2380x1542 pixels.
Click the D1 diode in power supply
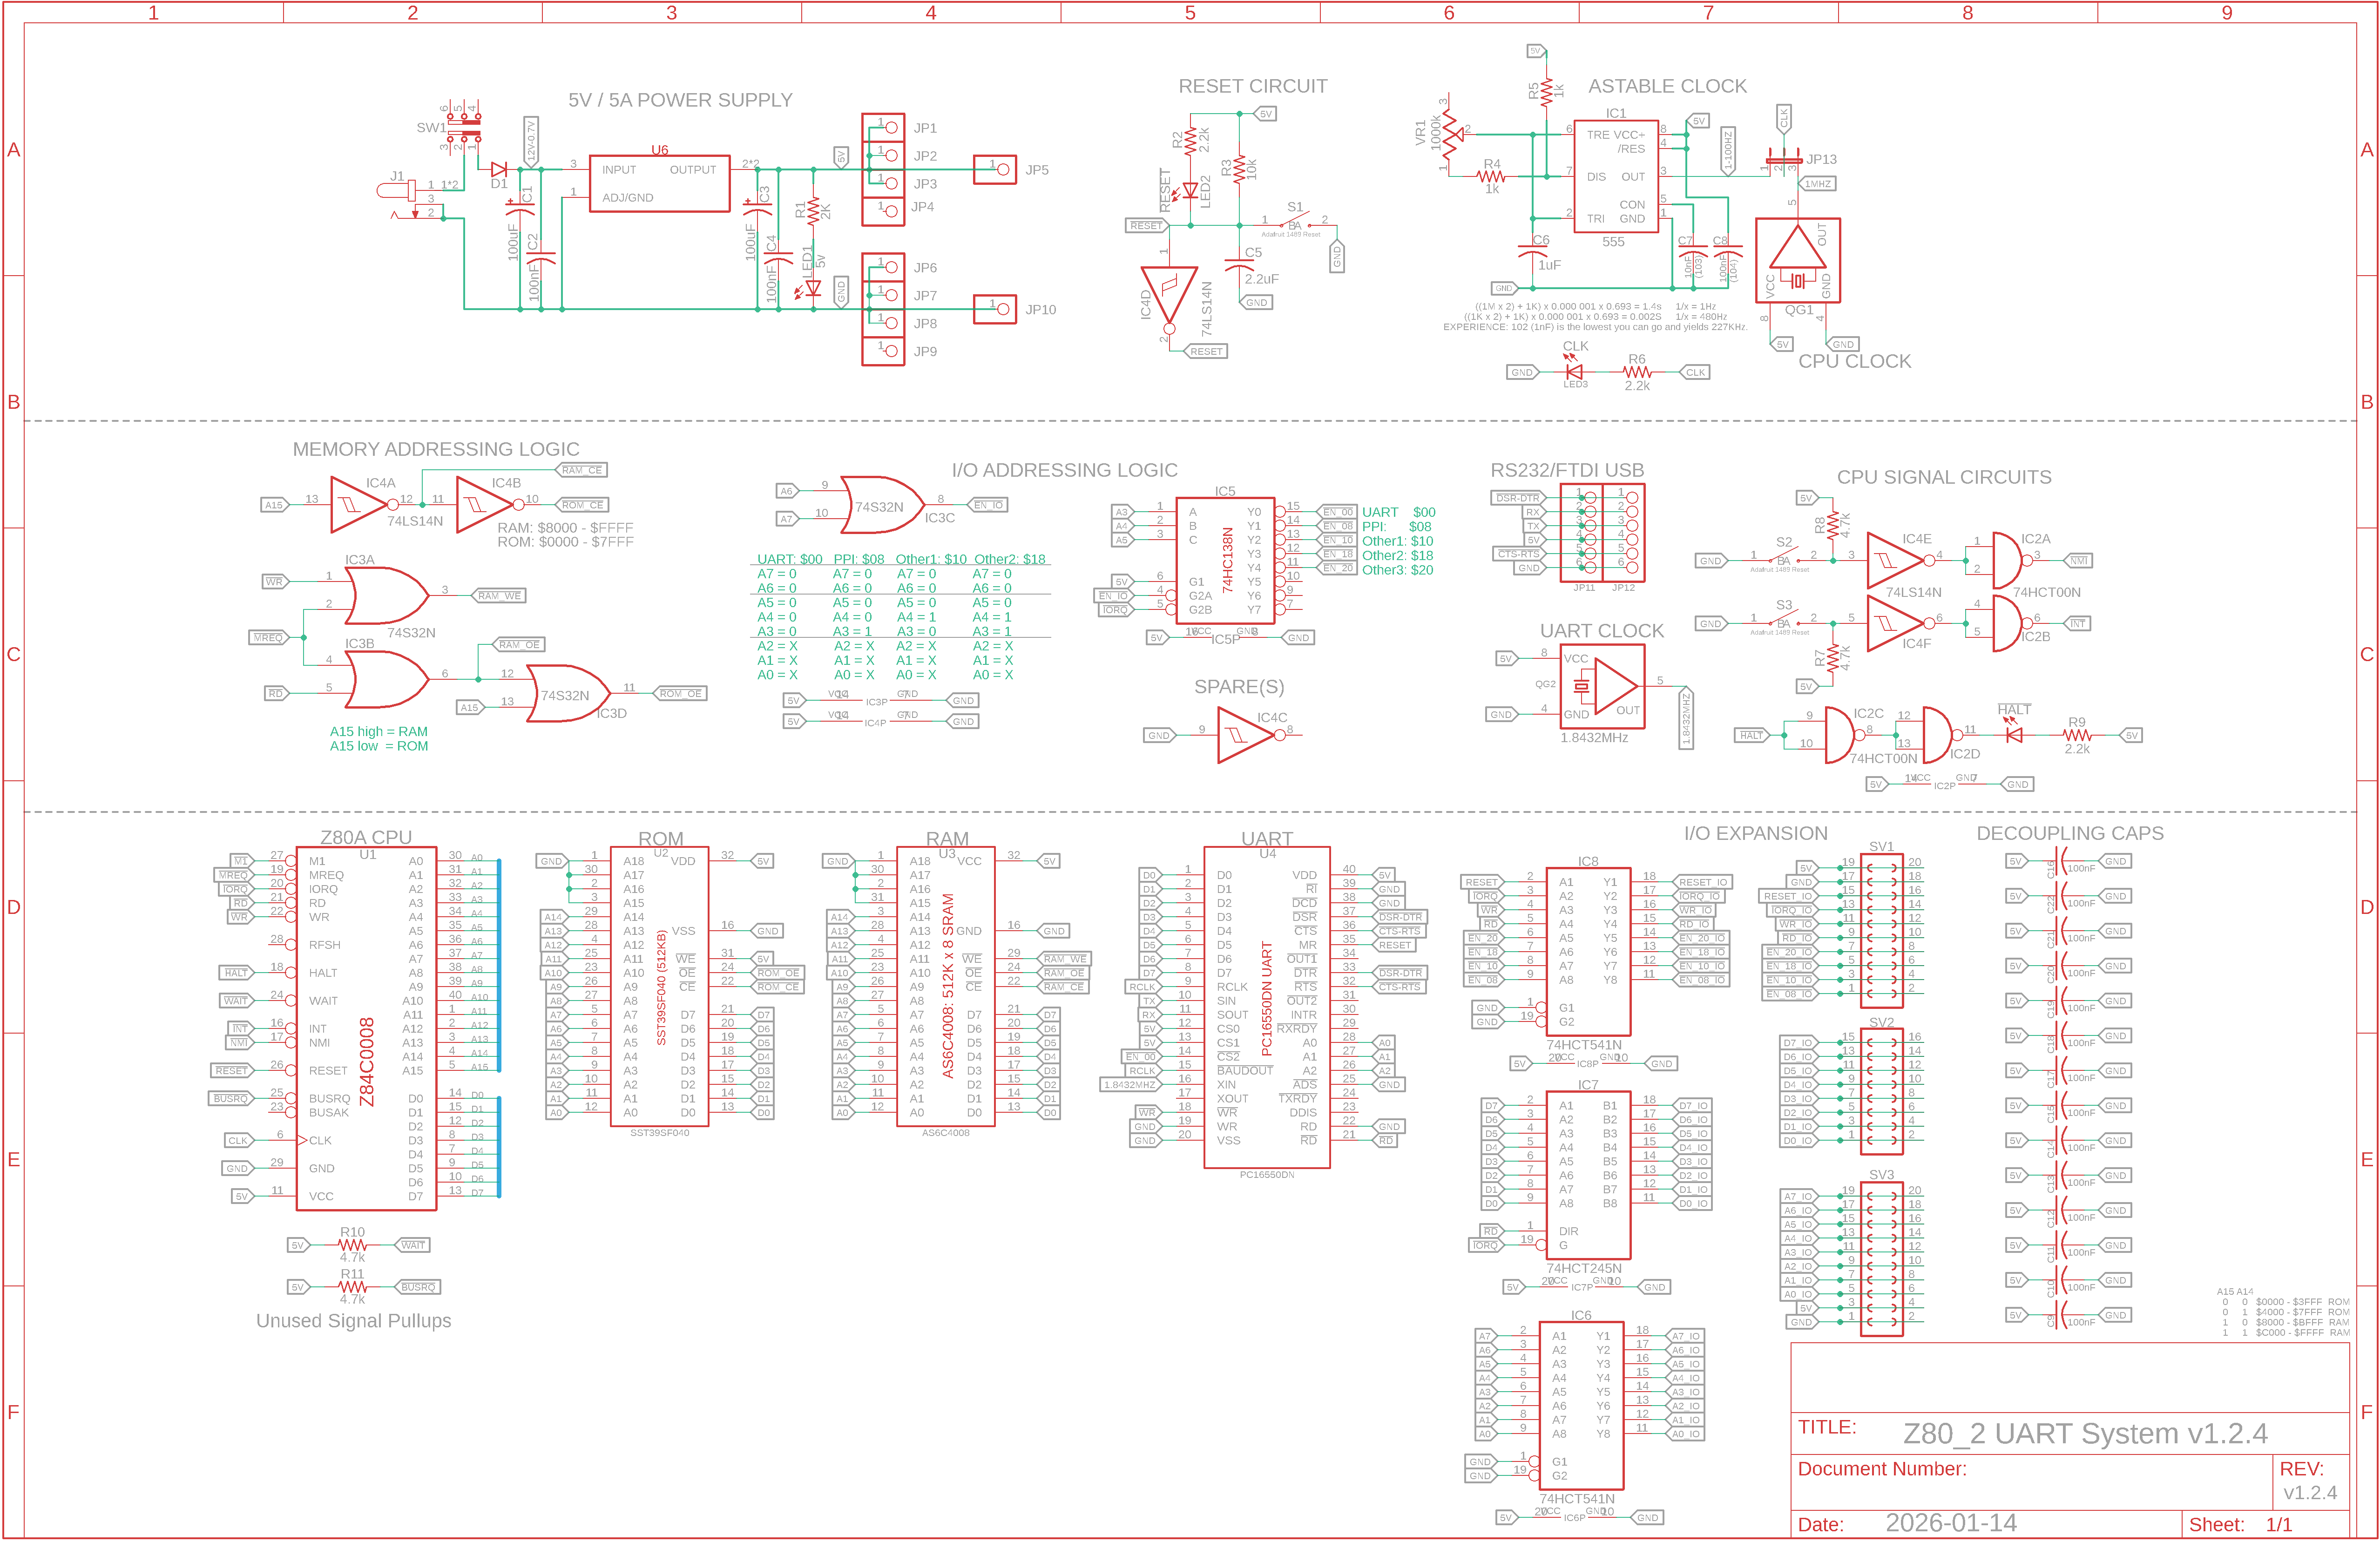(499, 170)
